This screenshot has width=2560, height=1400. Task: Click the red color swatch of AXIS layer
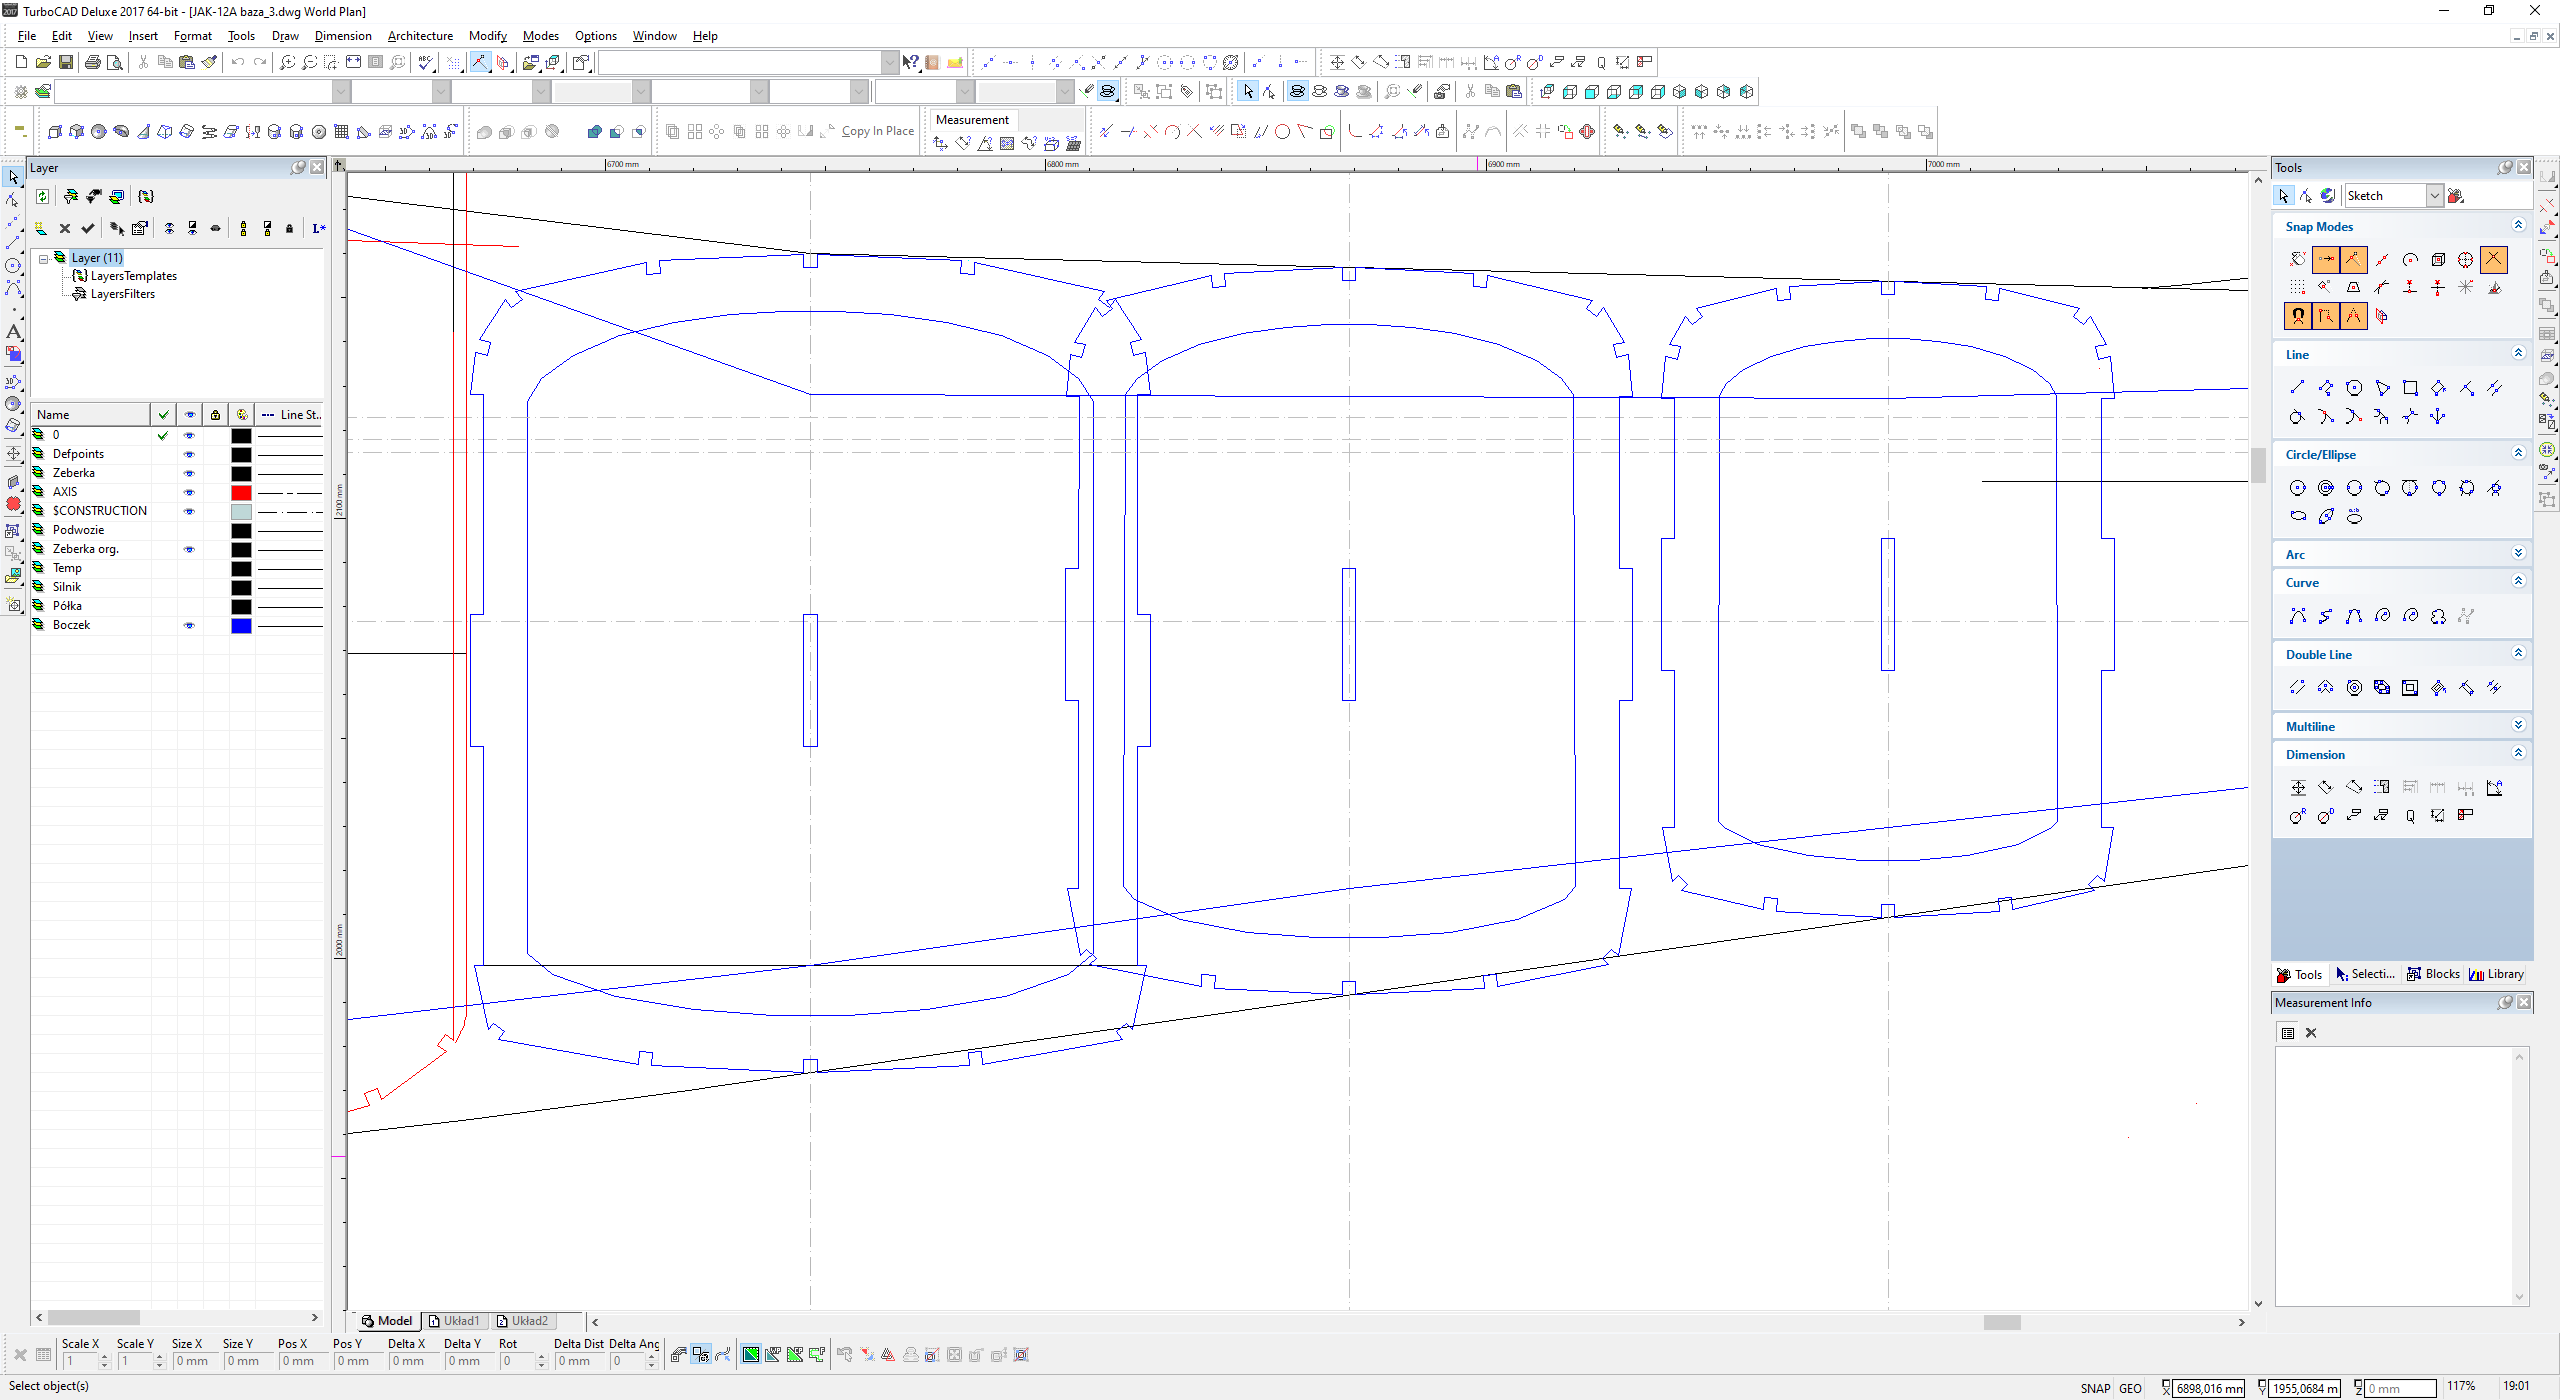241,492
